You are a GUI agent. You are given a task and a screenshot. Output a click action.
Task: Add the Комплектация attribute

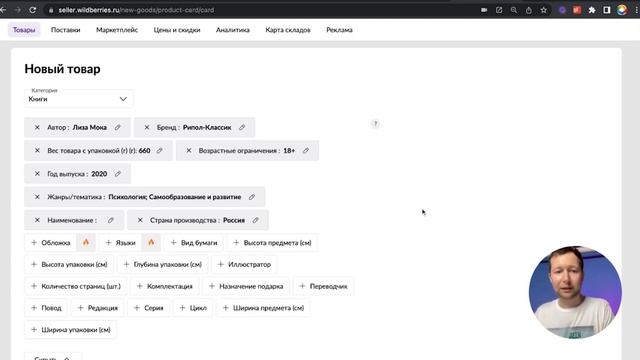[x=164, y=286]
